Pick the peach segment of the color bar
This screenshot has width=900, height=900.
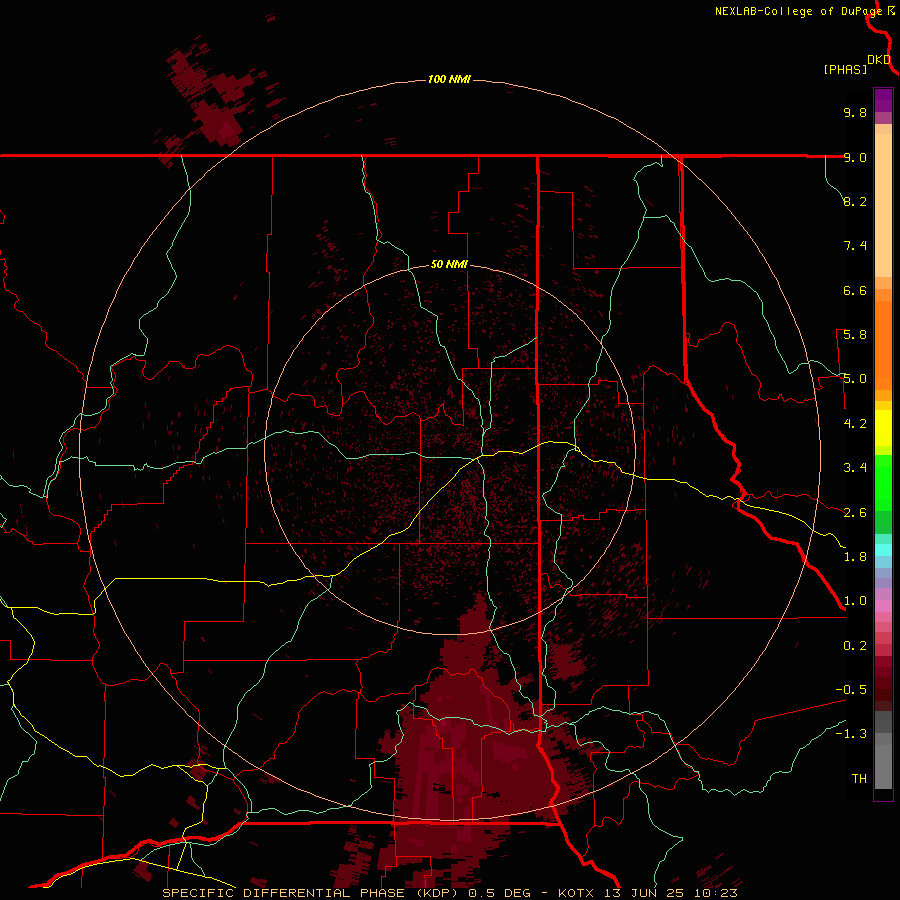[883, 205]
